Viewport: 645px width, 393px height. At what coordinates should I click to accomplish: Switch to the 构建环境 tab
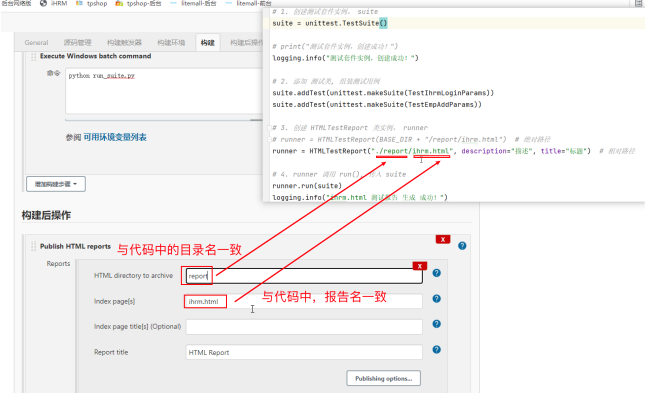coord(171,42)
